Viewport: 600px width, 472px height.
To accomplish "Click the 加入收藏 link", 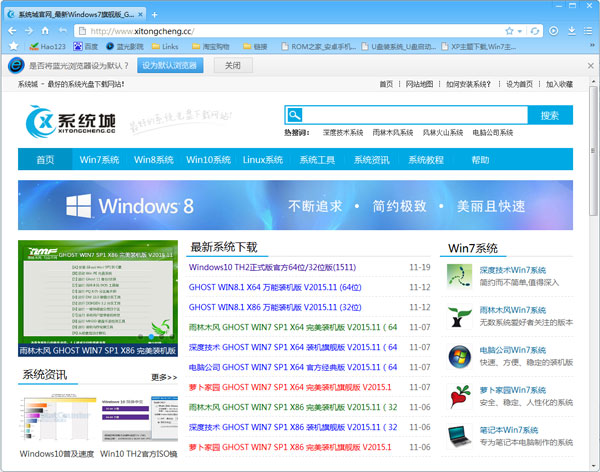I will click(559, 84).
